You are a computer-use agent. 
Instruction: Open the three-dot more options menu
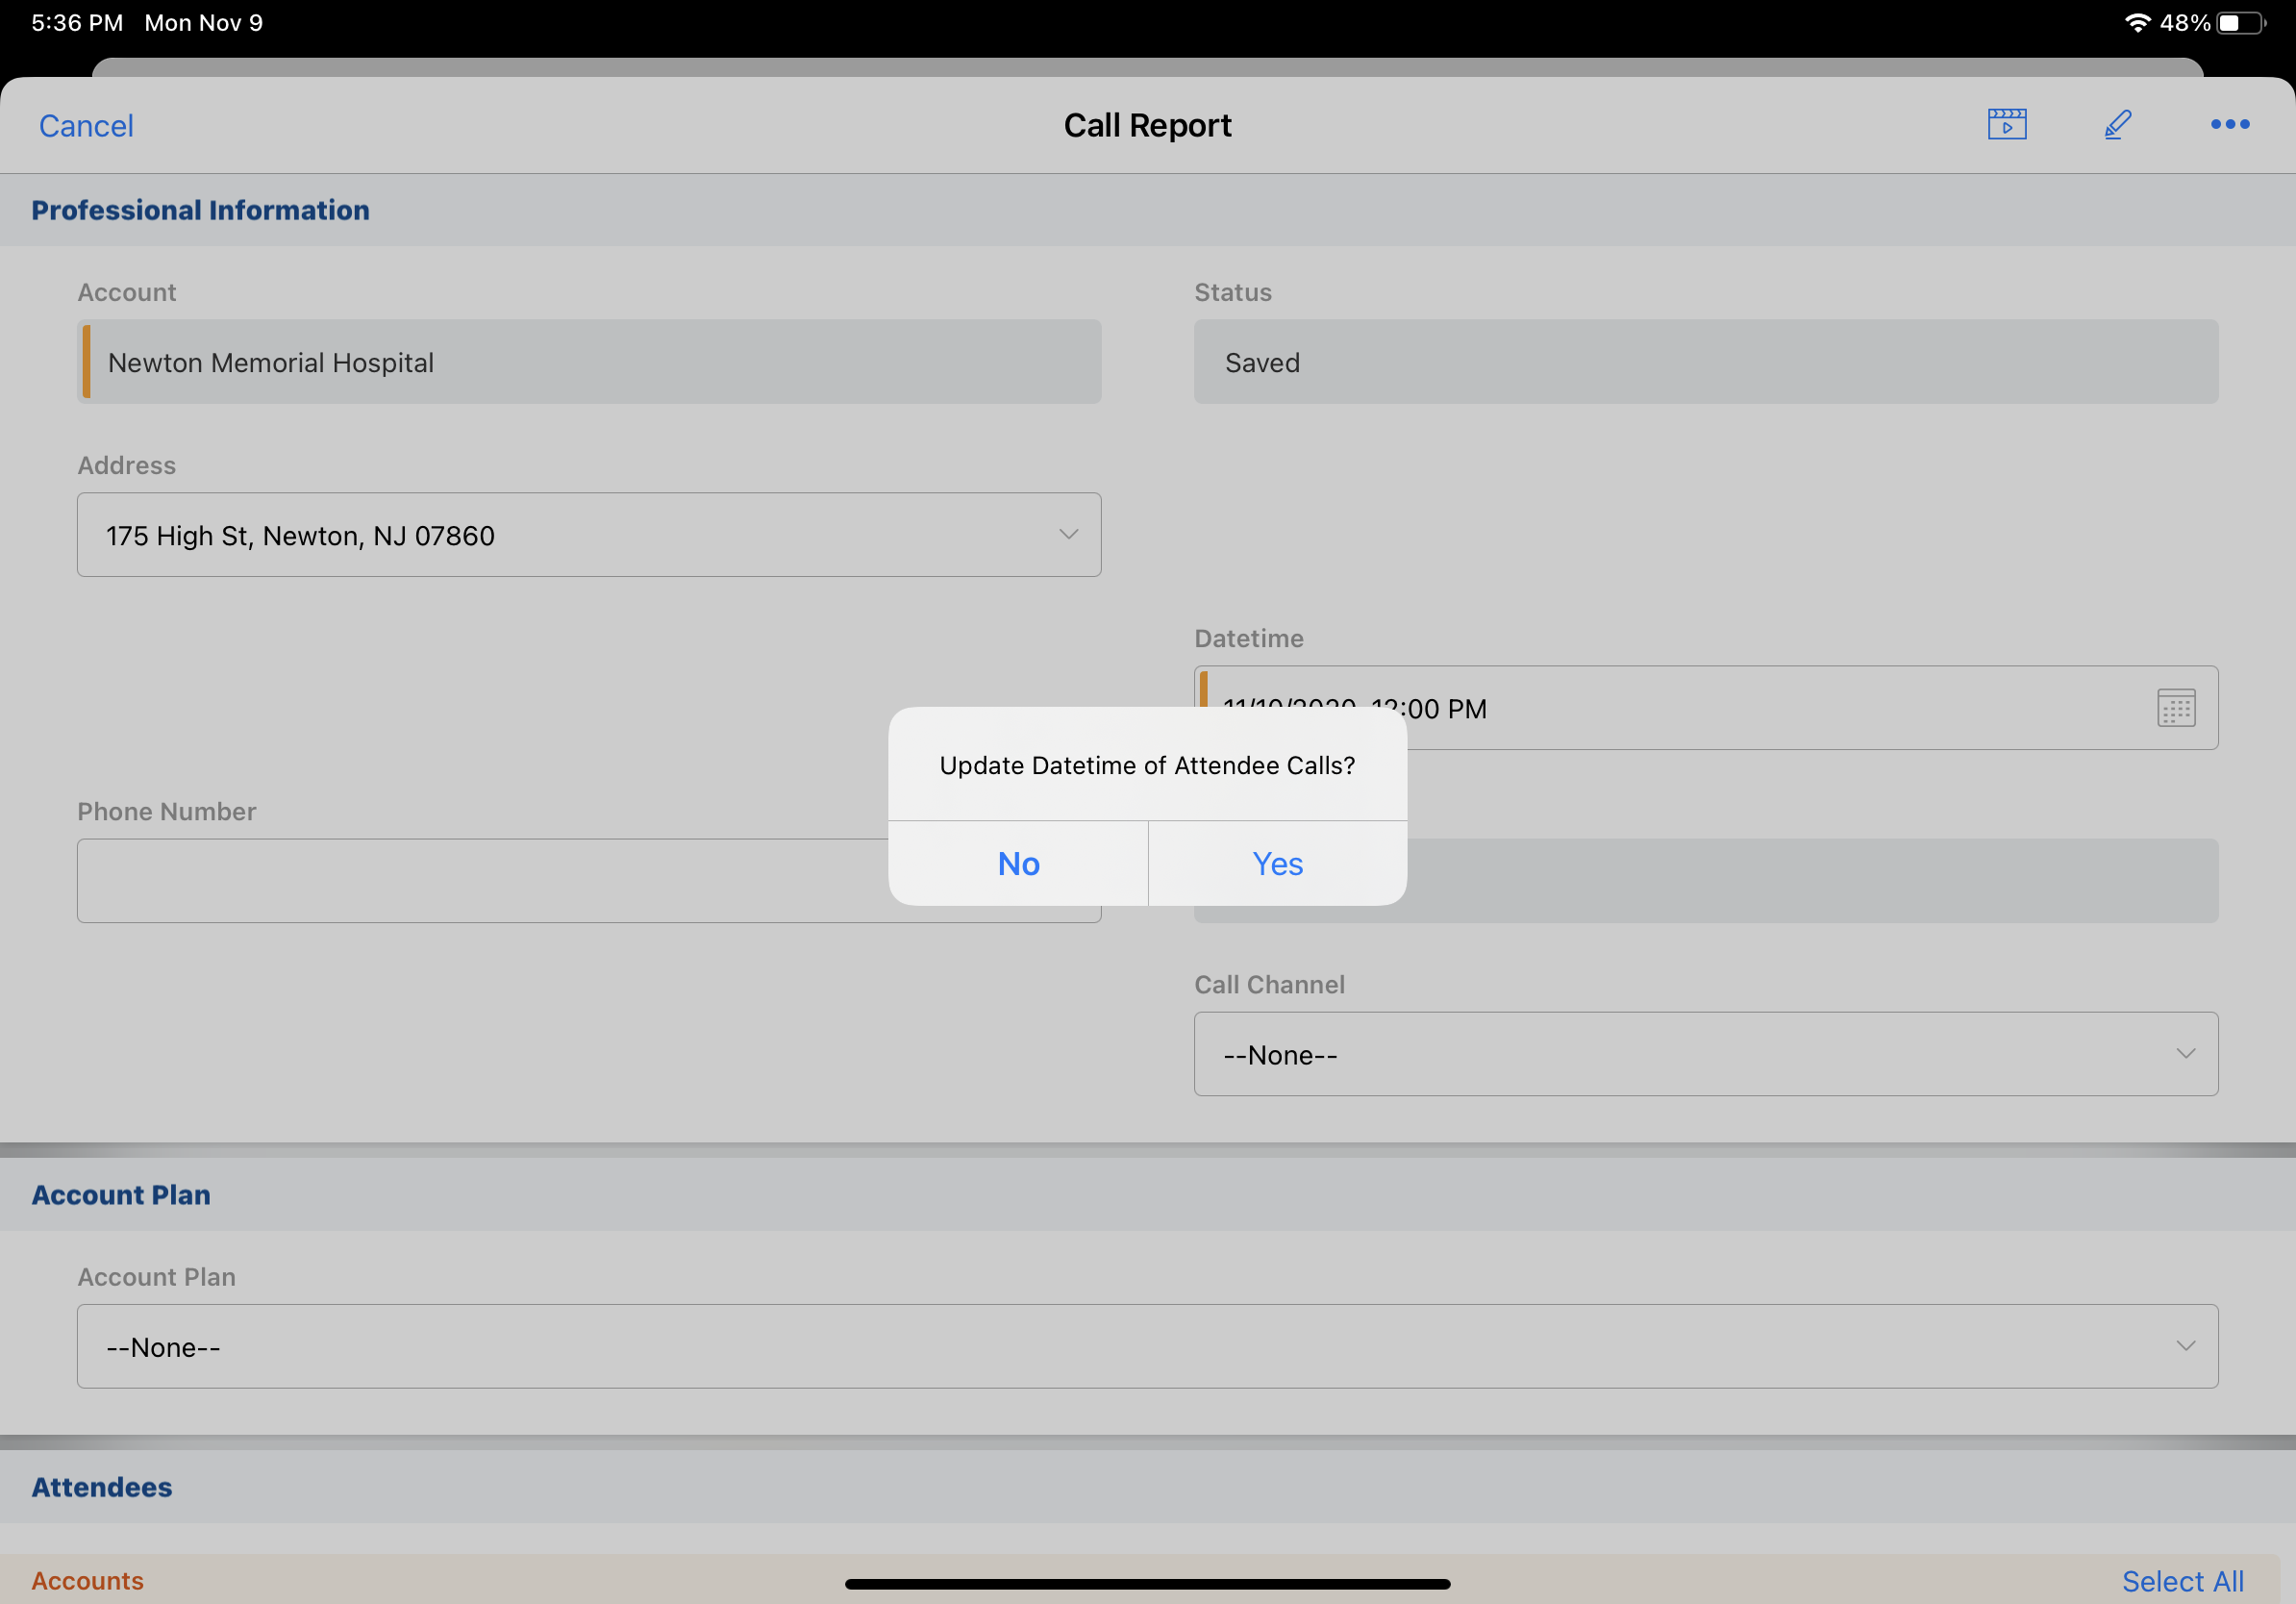2229,124
